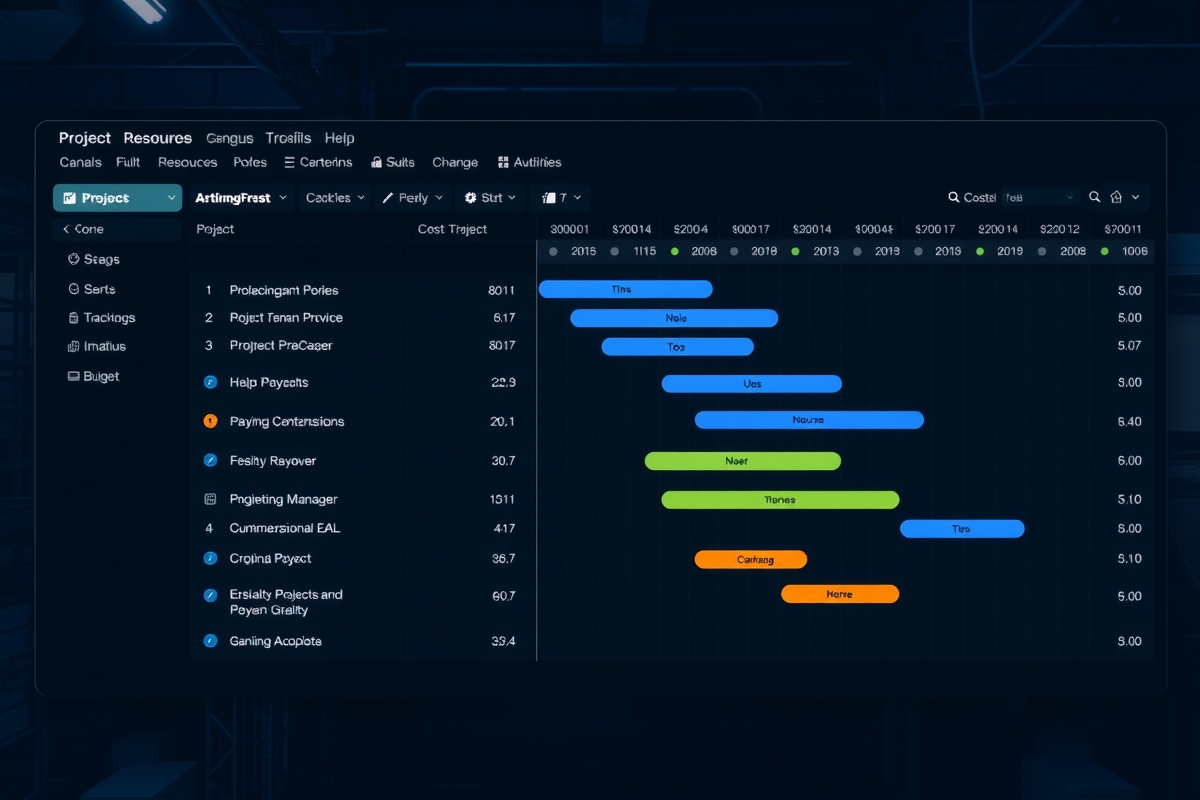The image size is (1200, 800).
Task: Click the search magnifier icon beside Costel
Action: 954,198
